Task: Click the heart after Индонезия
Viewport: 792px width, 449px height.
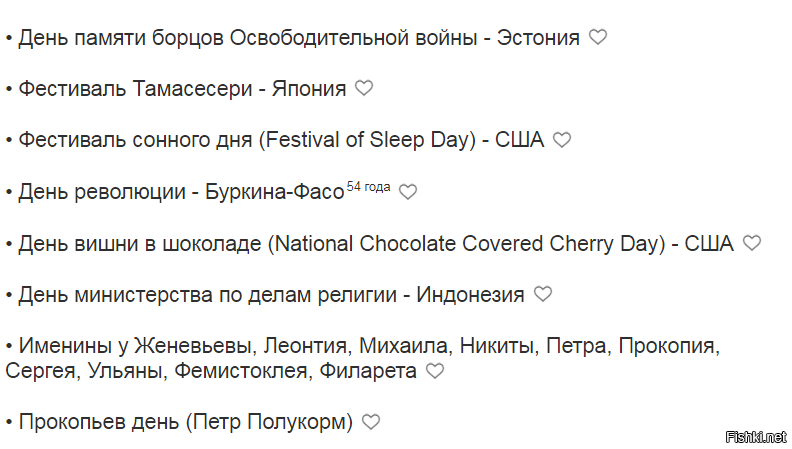Action: point(543,294)
